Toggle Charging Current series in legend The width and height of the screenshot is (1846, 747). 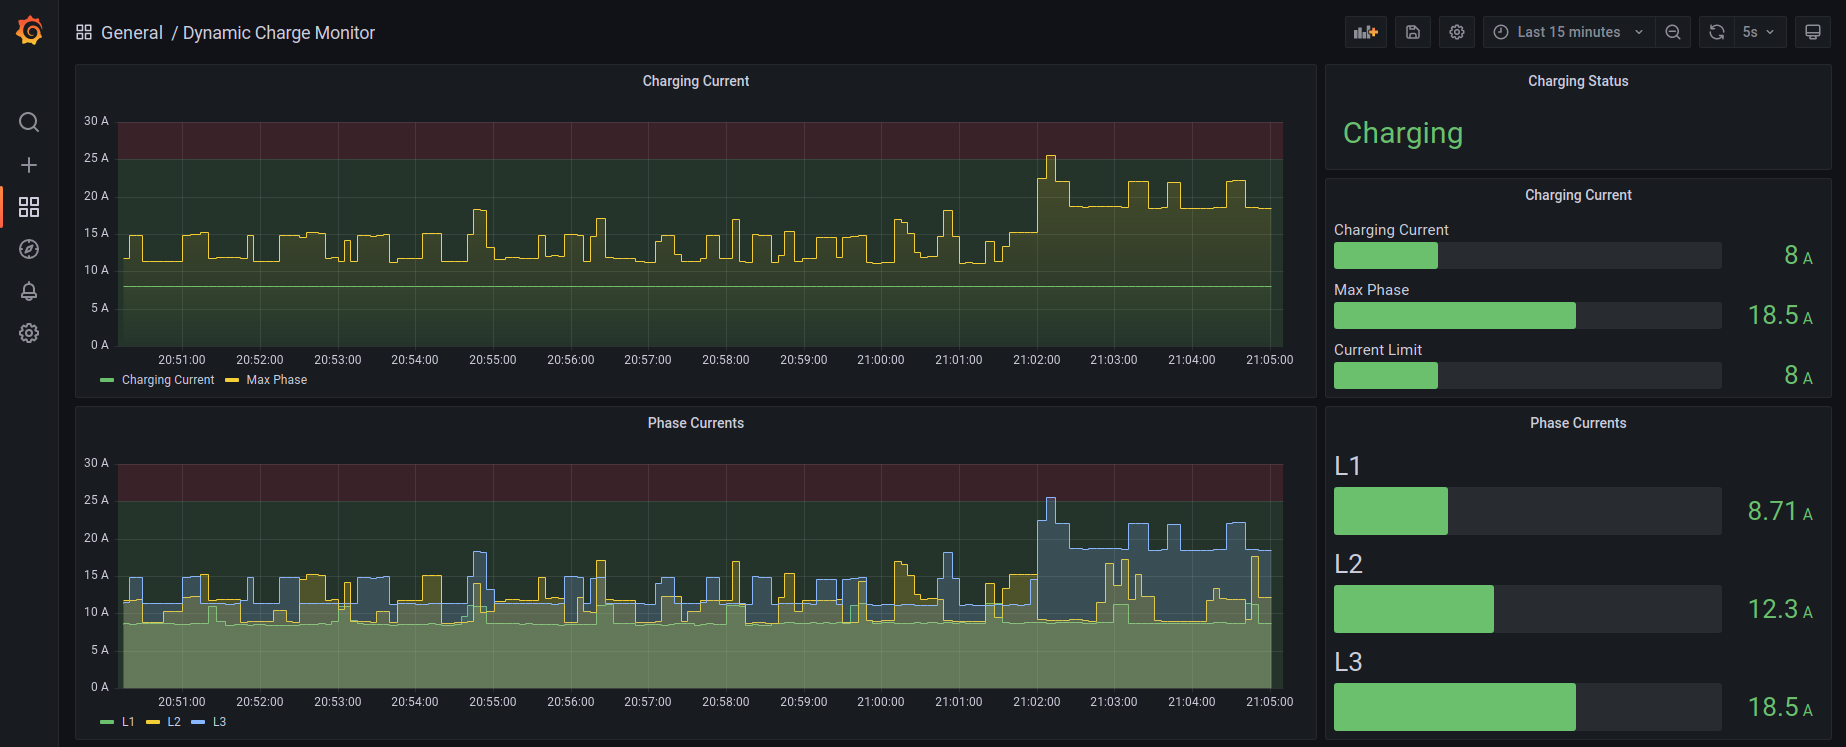coord(168,380)
